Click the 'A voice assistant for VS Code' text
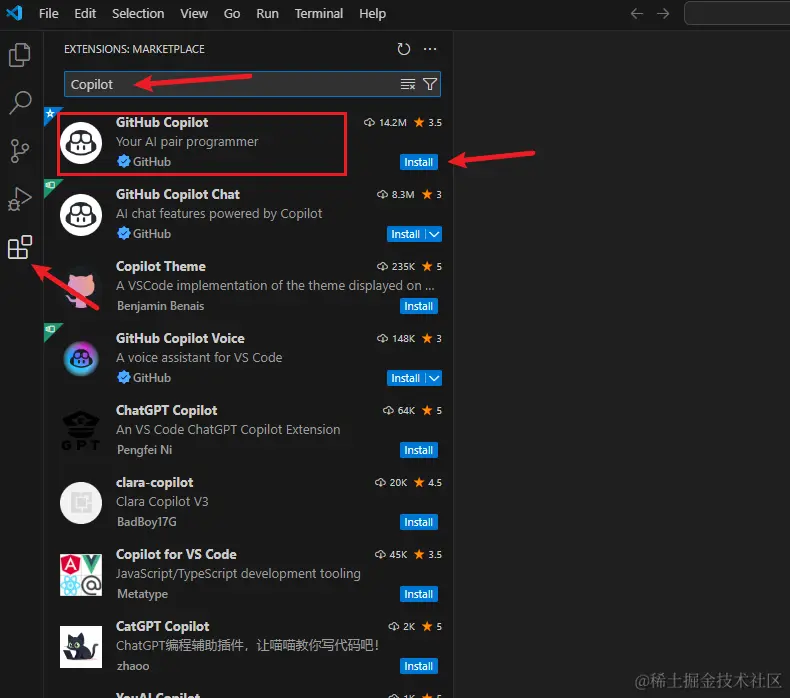This screenshot has width=790, height=698. pyautogui.click(x=199, y=358)
